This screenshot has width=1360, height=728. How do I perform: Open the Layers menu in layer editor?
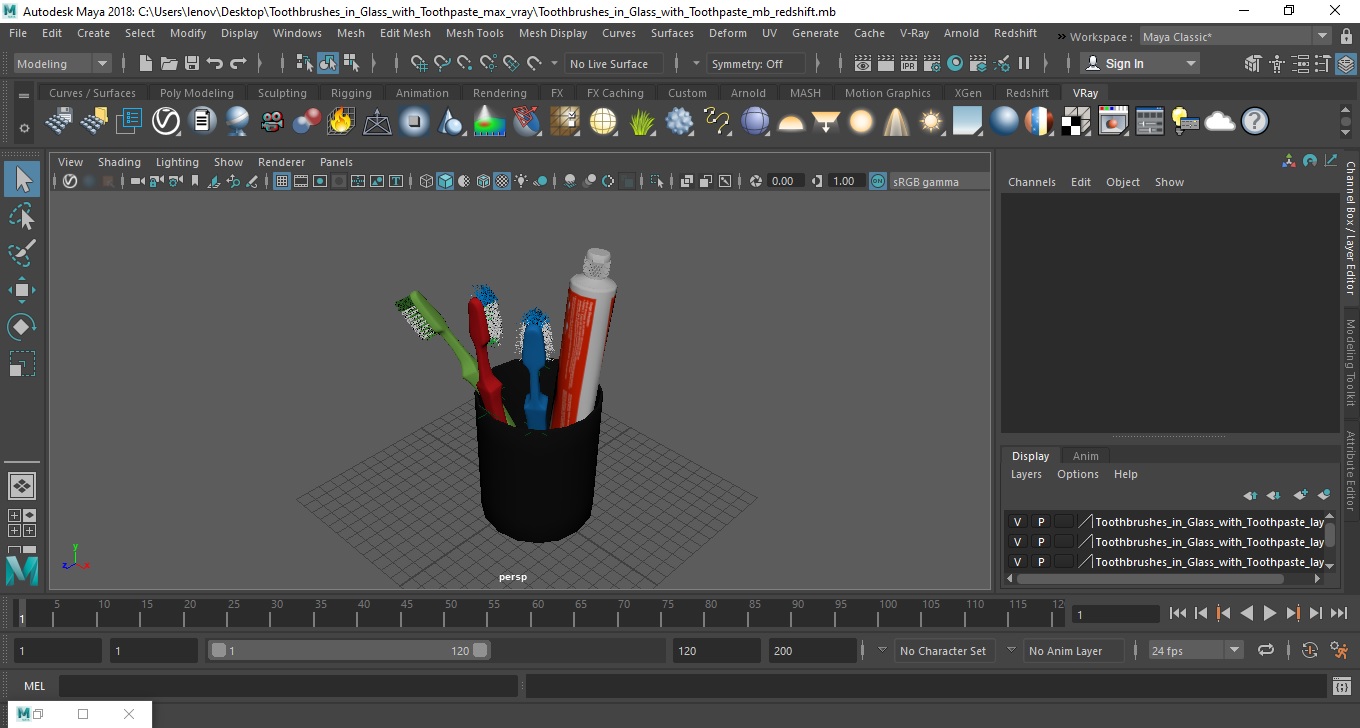tap(1026, 474)
